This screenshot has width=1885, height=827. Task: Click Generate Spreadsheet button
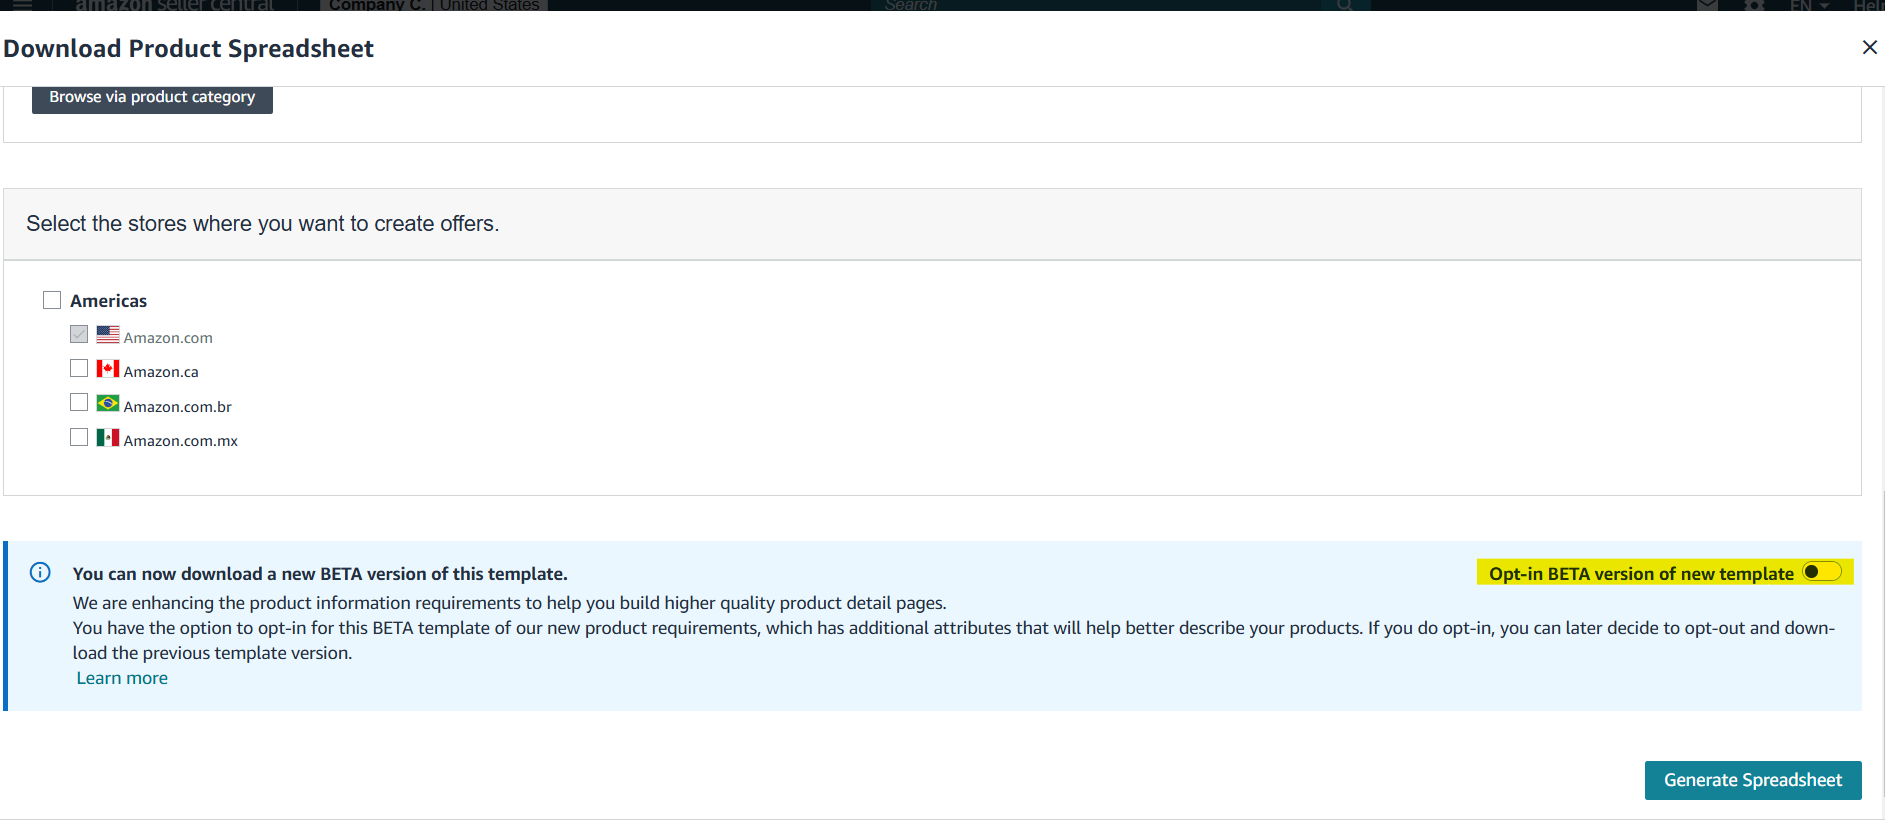pos(1753,780)
